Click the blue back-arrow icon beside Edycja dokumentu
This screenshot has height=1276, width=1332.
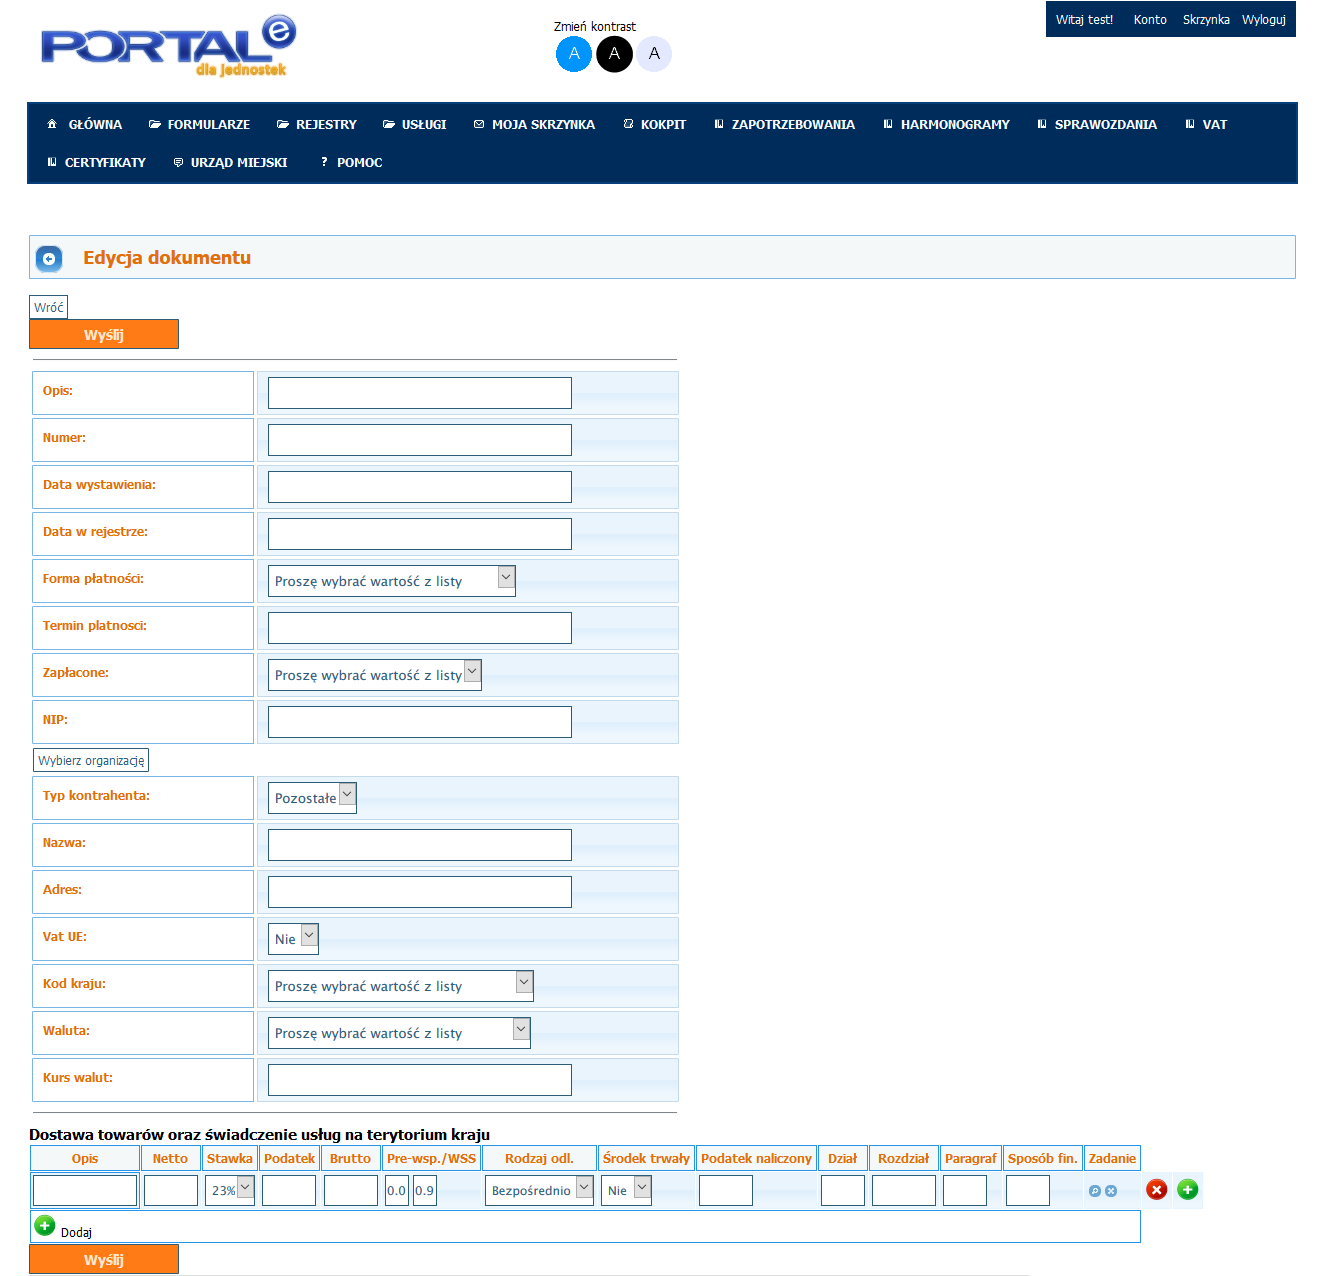point(49,259)
